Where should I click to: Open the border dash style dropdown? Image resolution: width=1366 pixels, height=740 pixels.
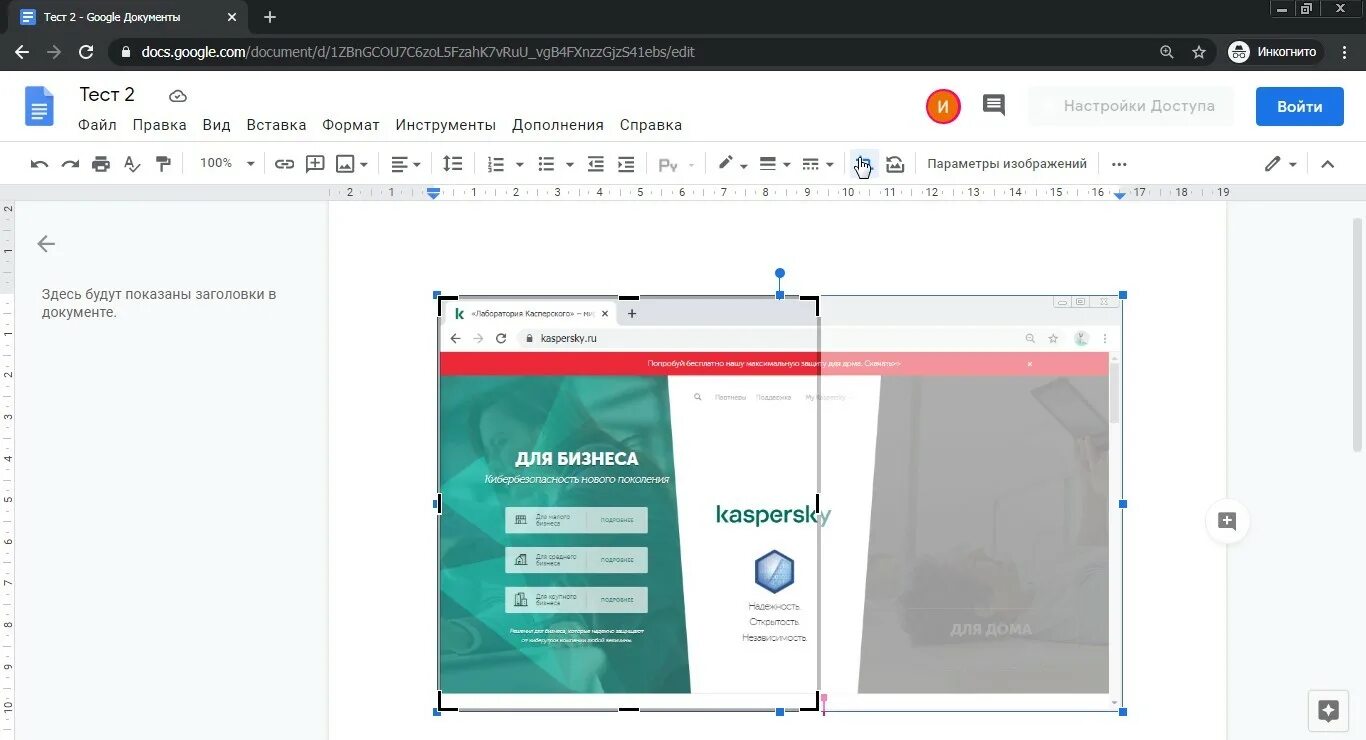(x=818, y=164)
